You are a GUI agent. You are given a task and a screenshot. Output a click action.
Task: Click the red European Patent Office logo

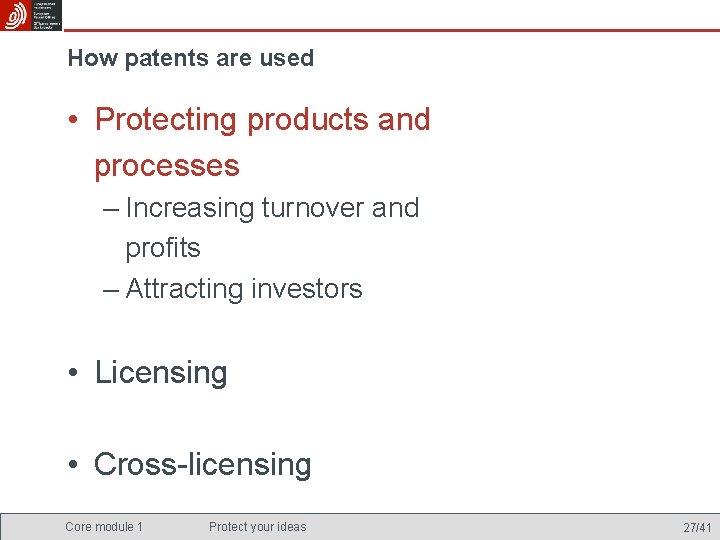click(x=15, y=15)
